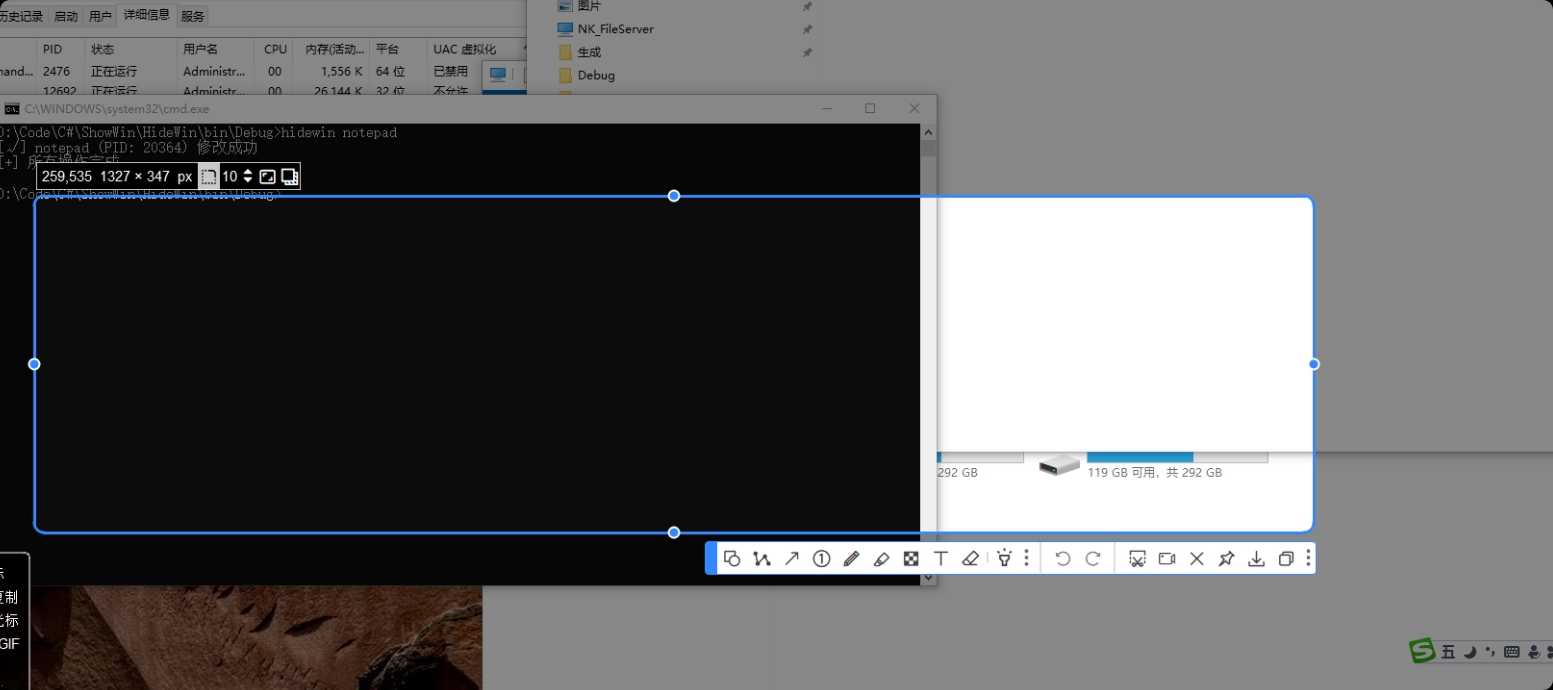
Task: Select the polyline tool
Action: pyautogui.click(x=762, y=559)
